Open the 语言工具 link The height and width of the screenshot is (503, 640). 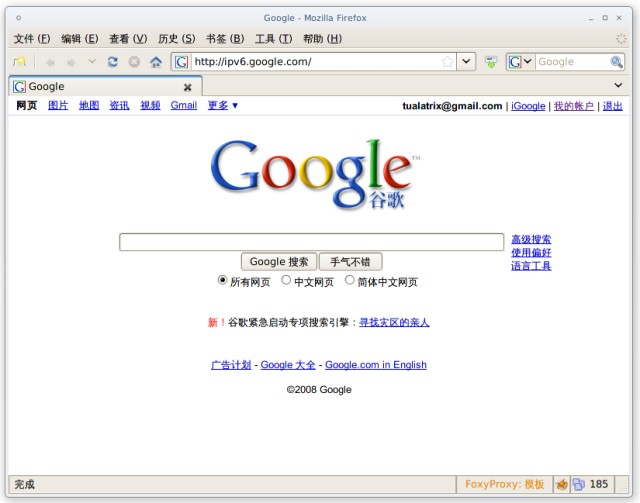[531, 266]
